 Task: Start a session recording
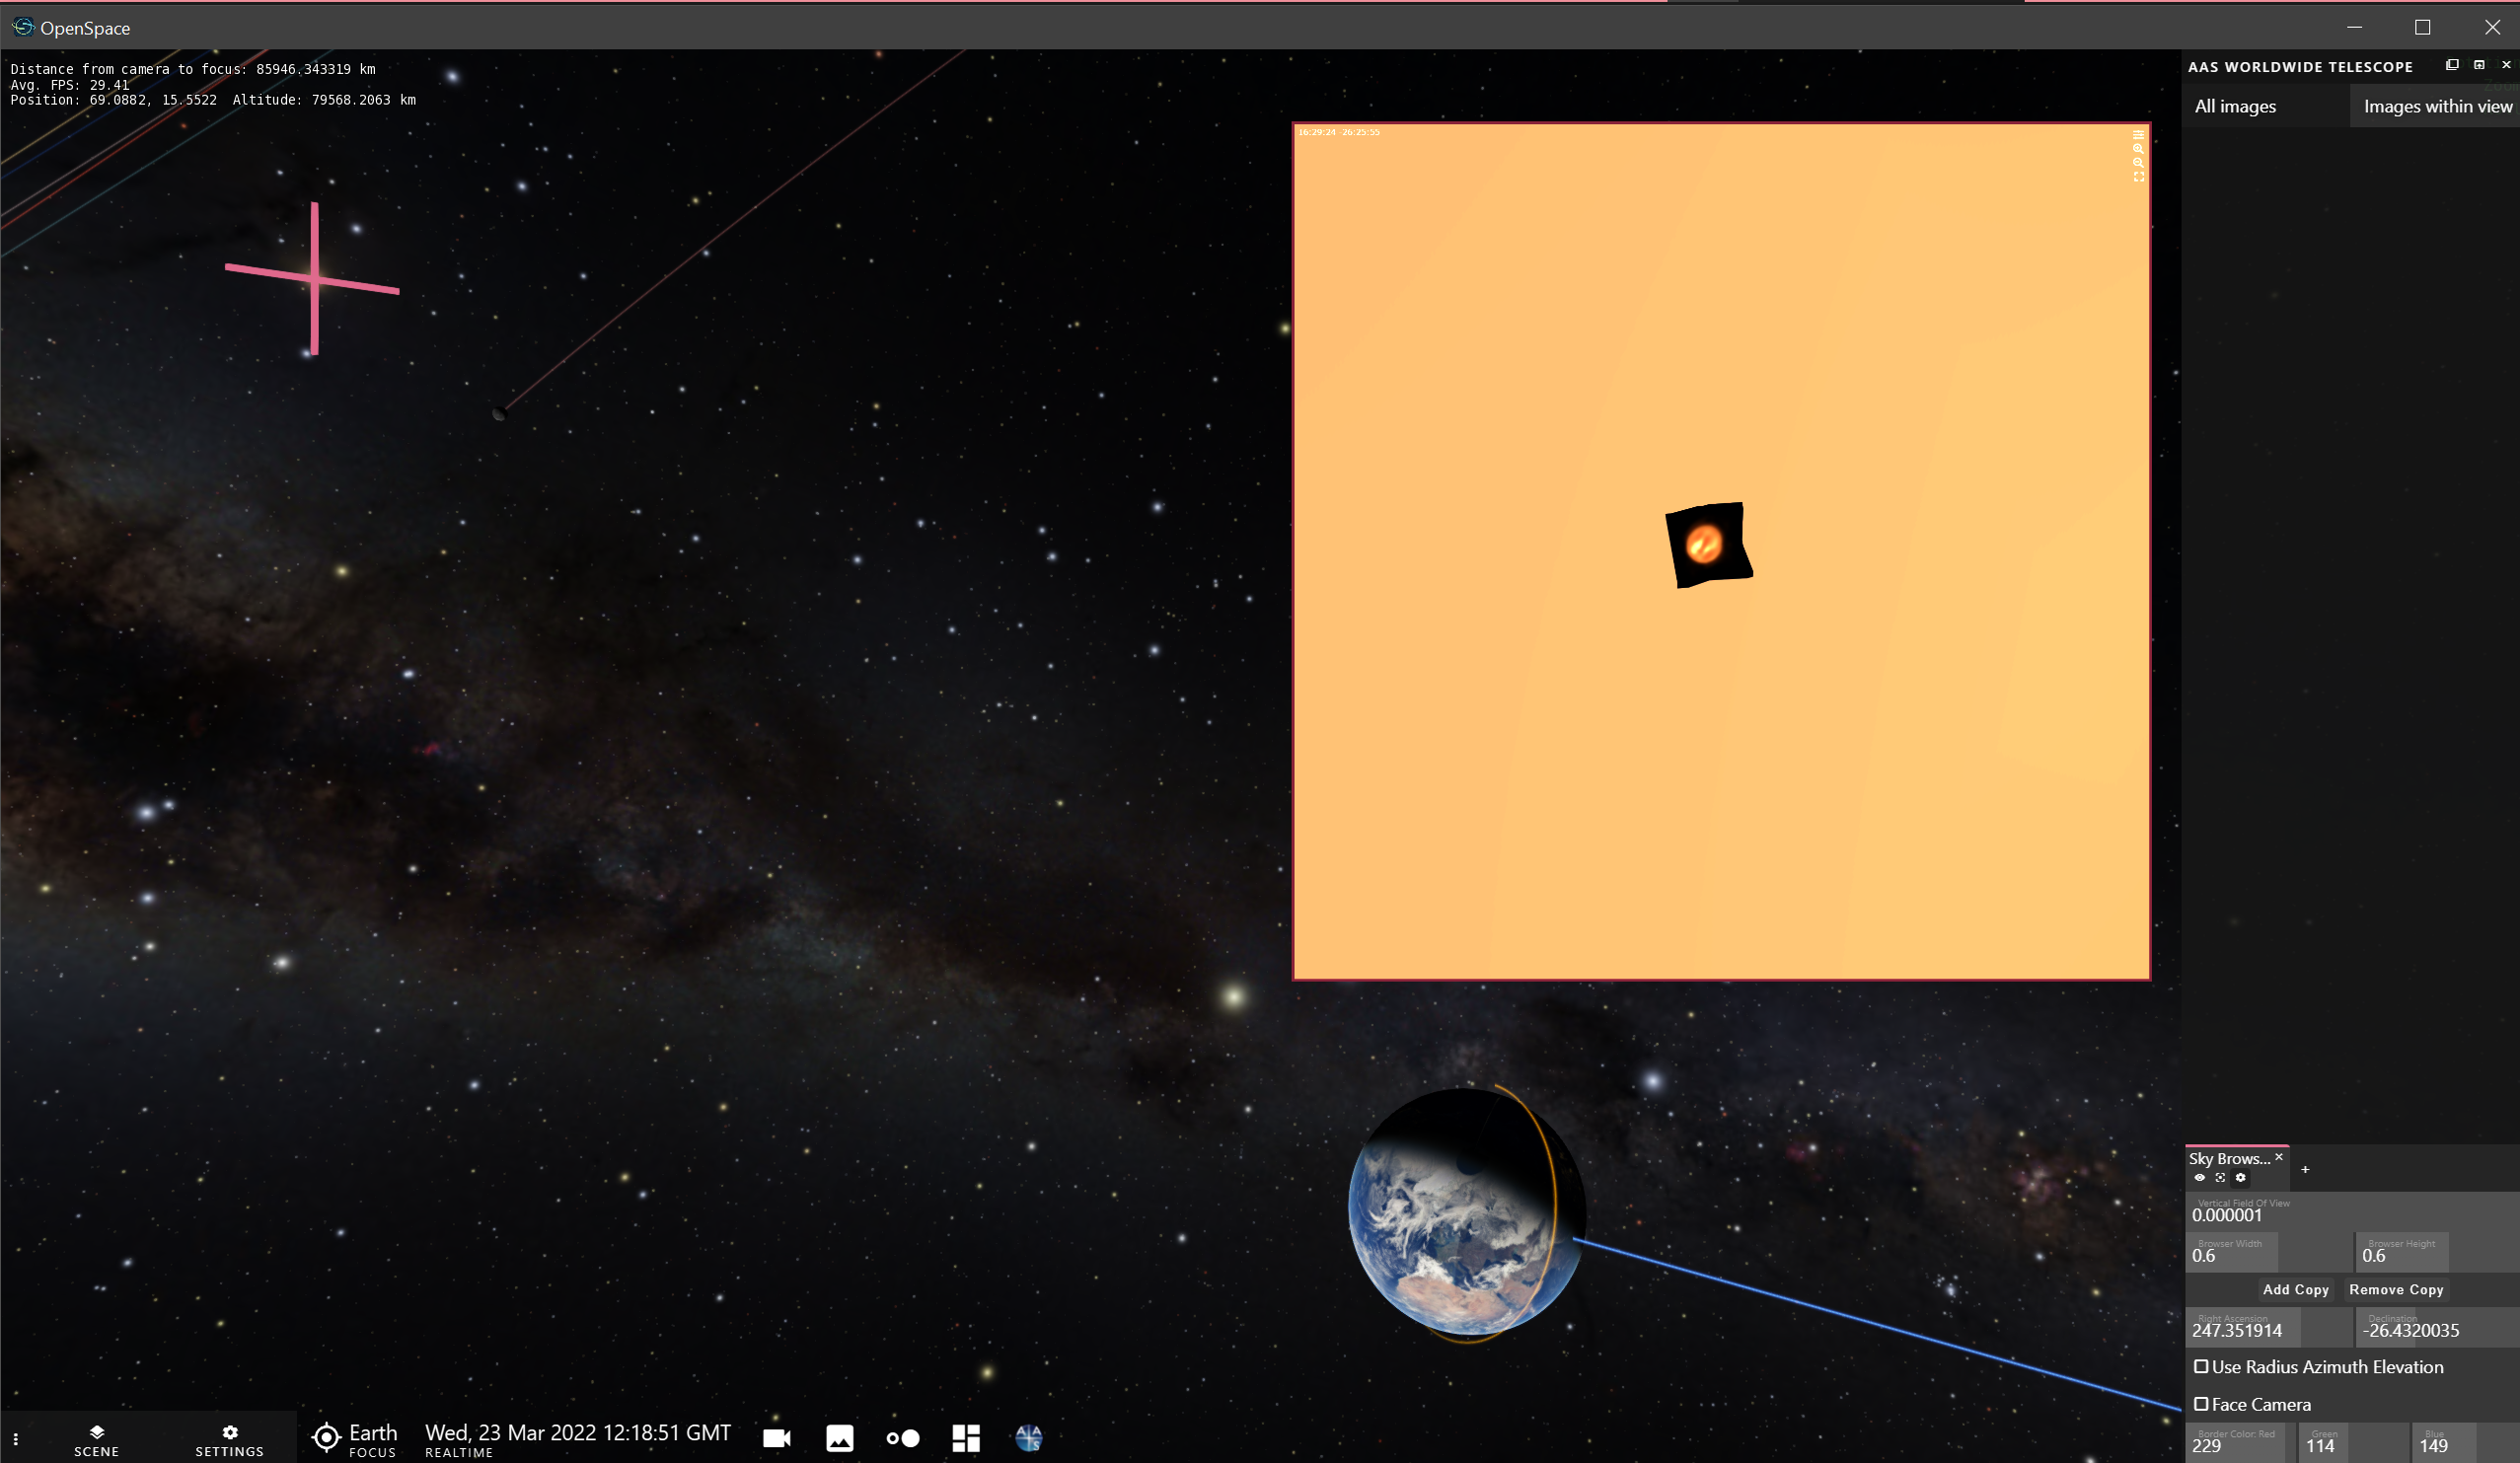point(904,1440)
